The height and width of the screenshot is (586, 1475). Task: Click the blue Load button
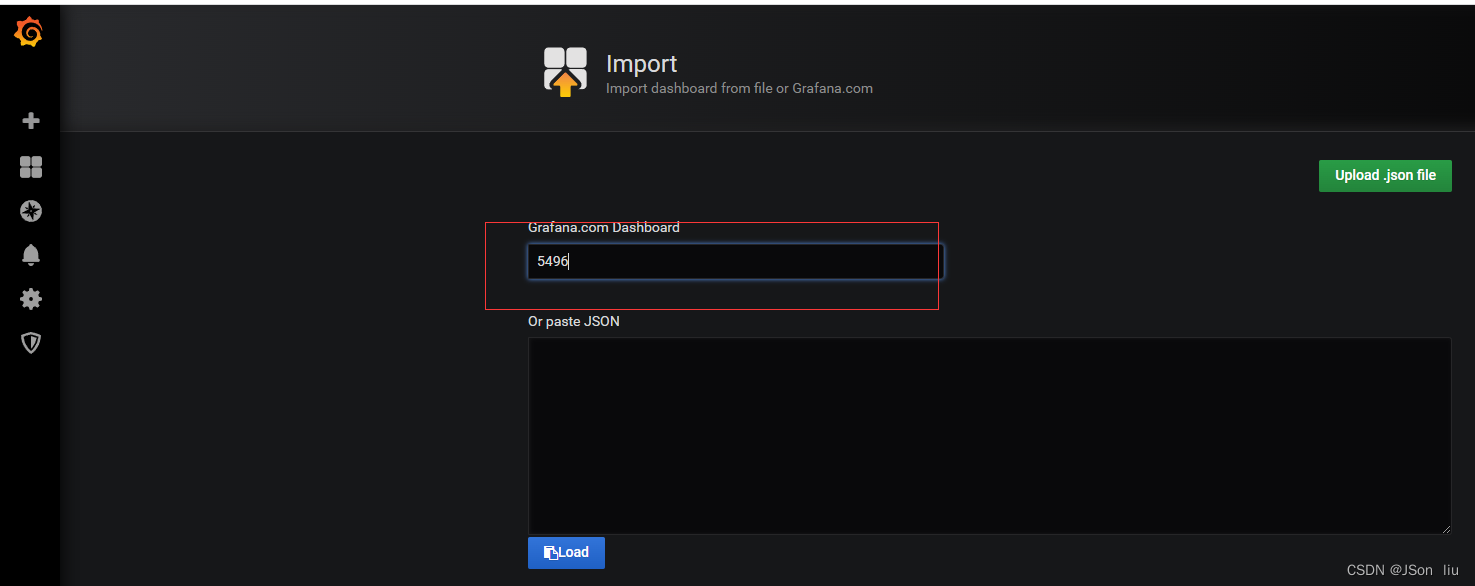tap(566, 552)
